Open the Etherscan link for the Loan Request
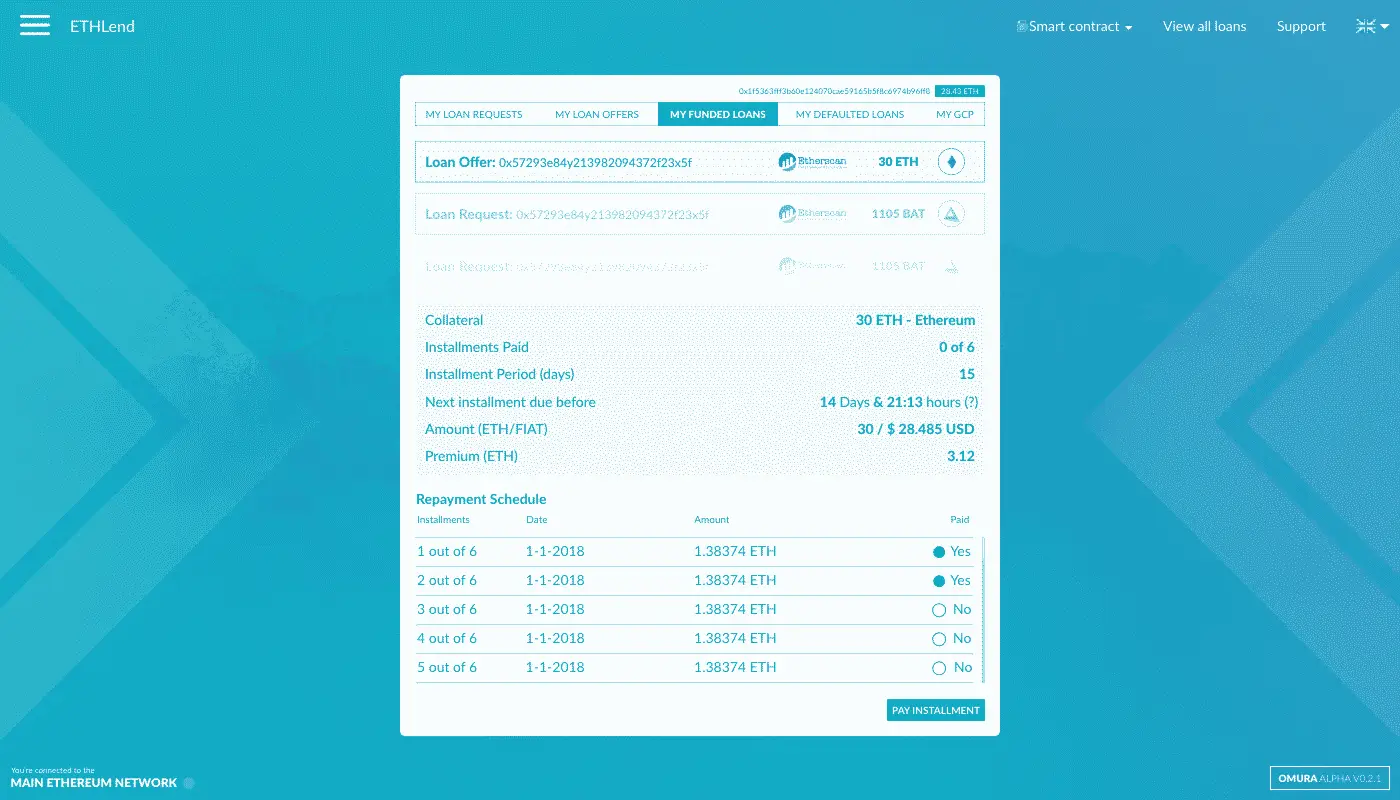Screen dimensions: 1400x800 tap(812, 213)
